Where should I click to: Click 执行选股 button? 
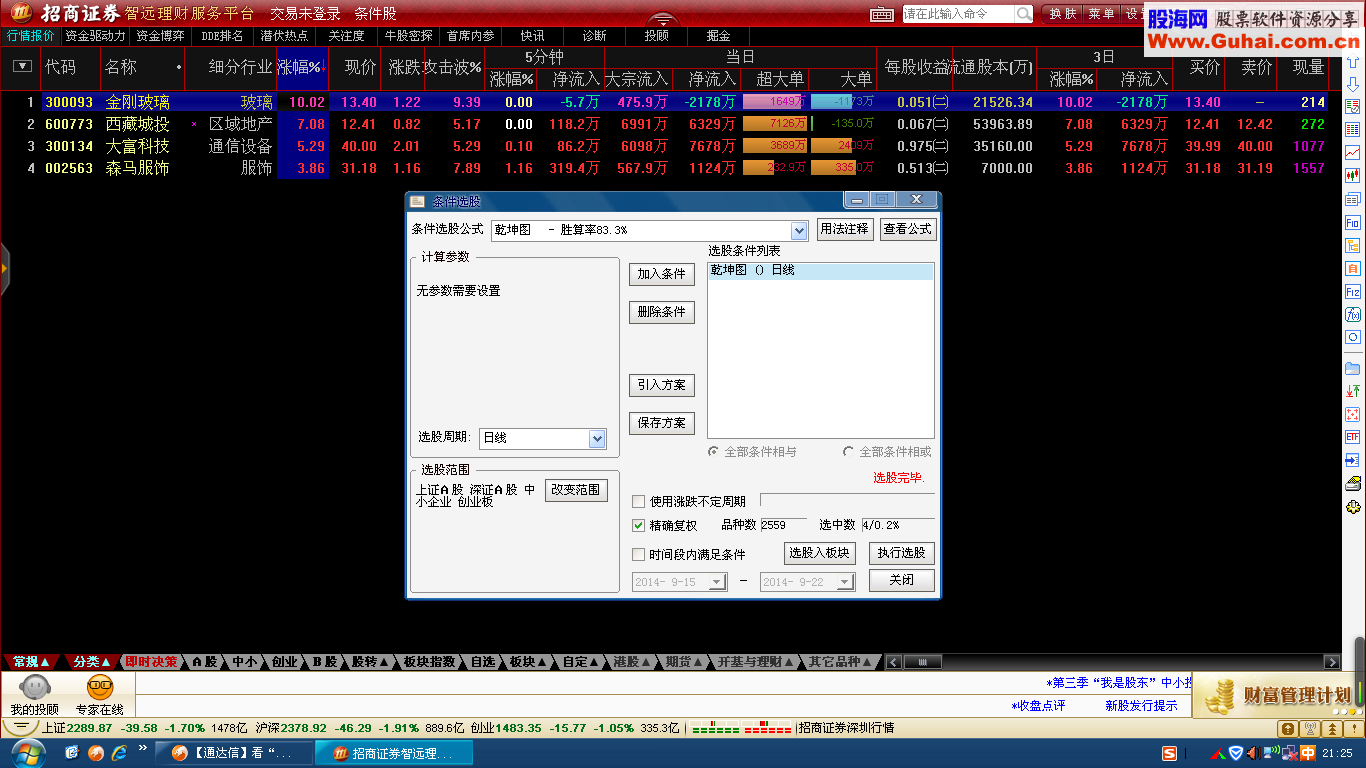tap(901, 553)
